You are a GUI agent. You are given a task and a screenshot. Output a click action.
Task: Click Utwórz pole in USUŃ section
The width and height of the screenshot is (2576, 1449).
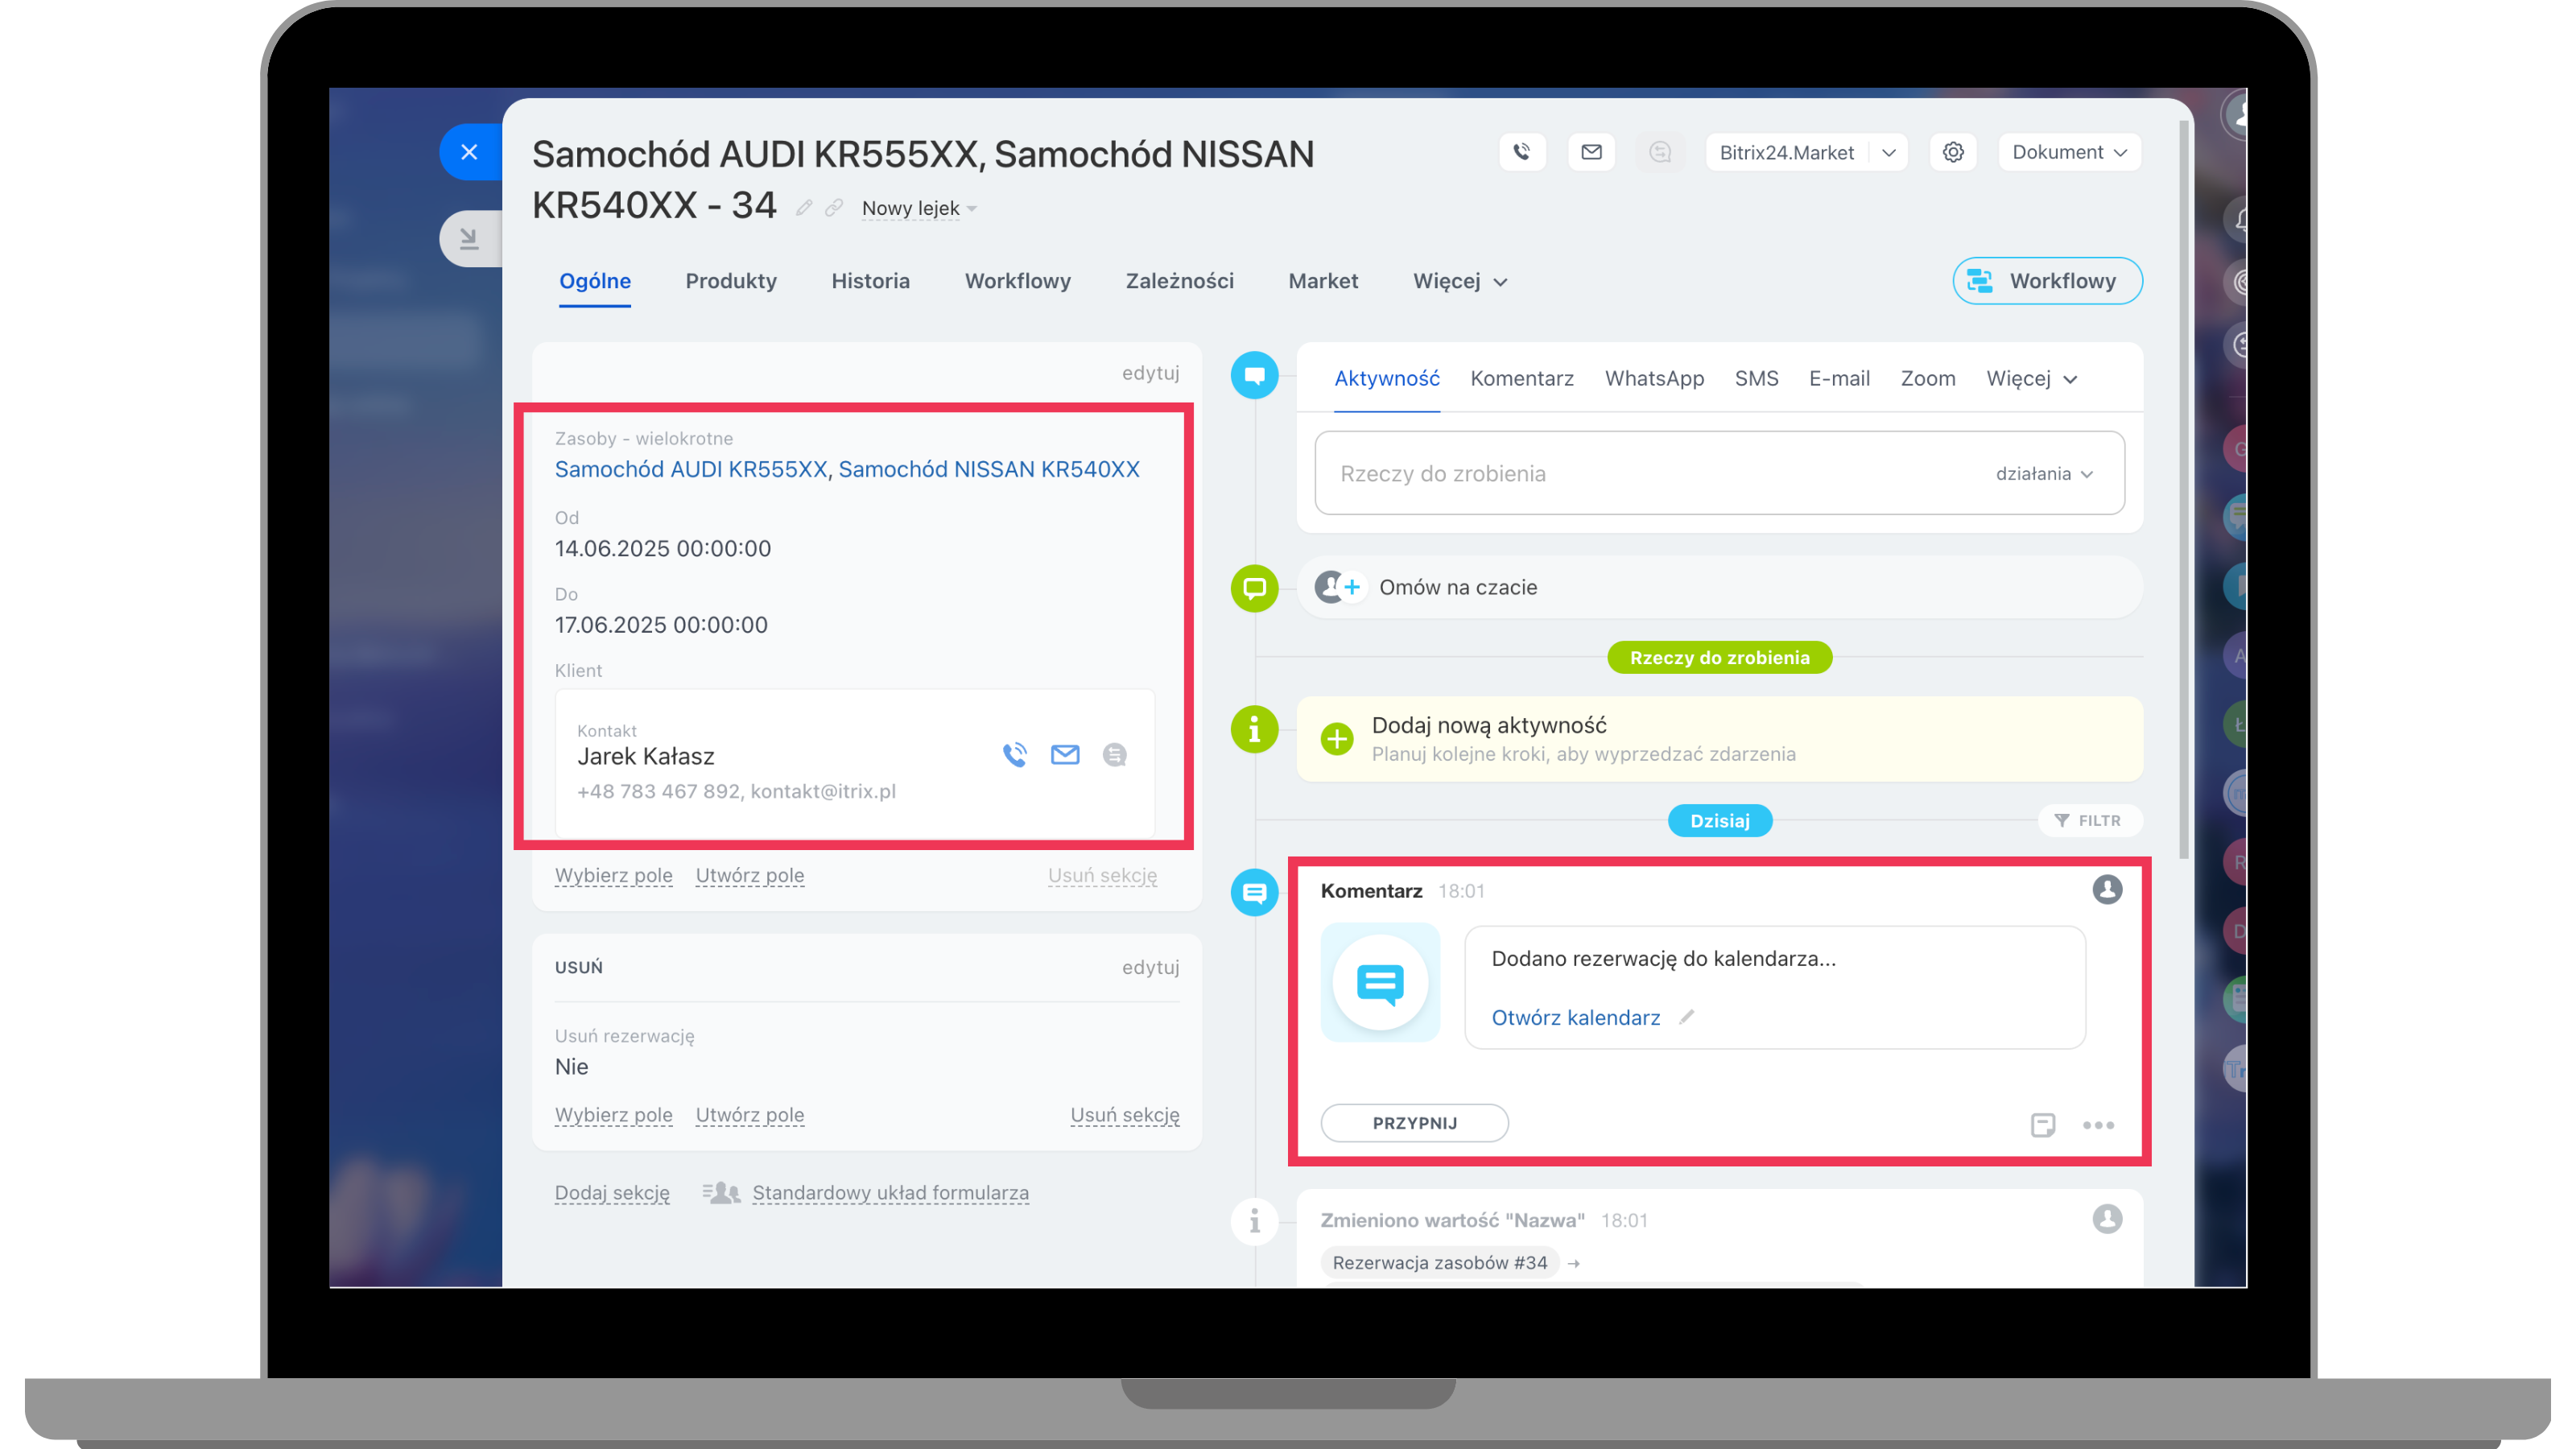(x=749, y=1115)
